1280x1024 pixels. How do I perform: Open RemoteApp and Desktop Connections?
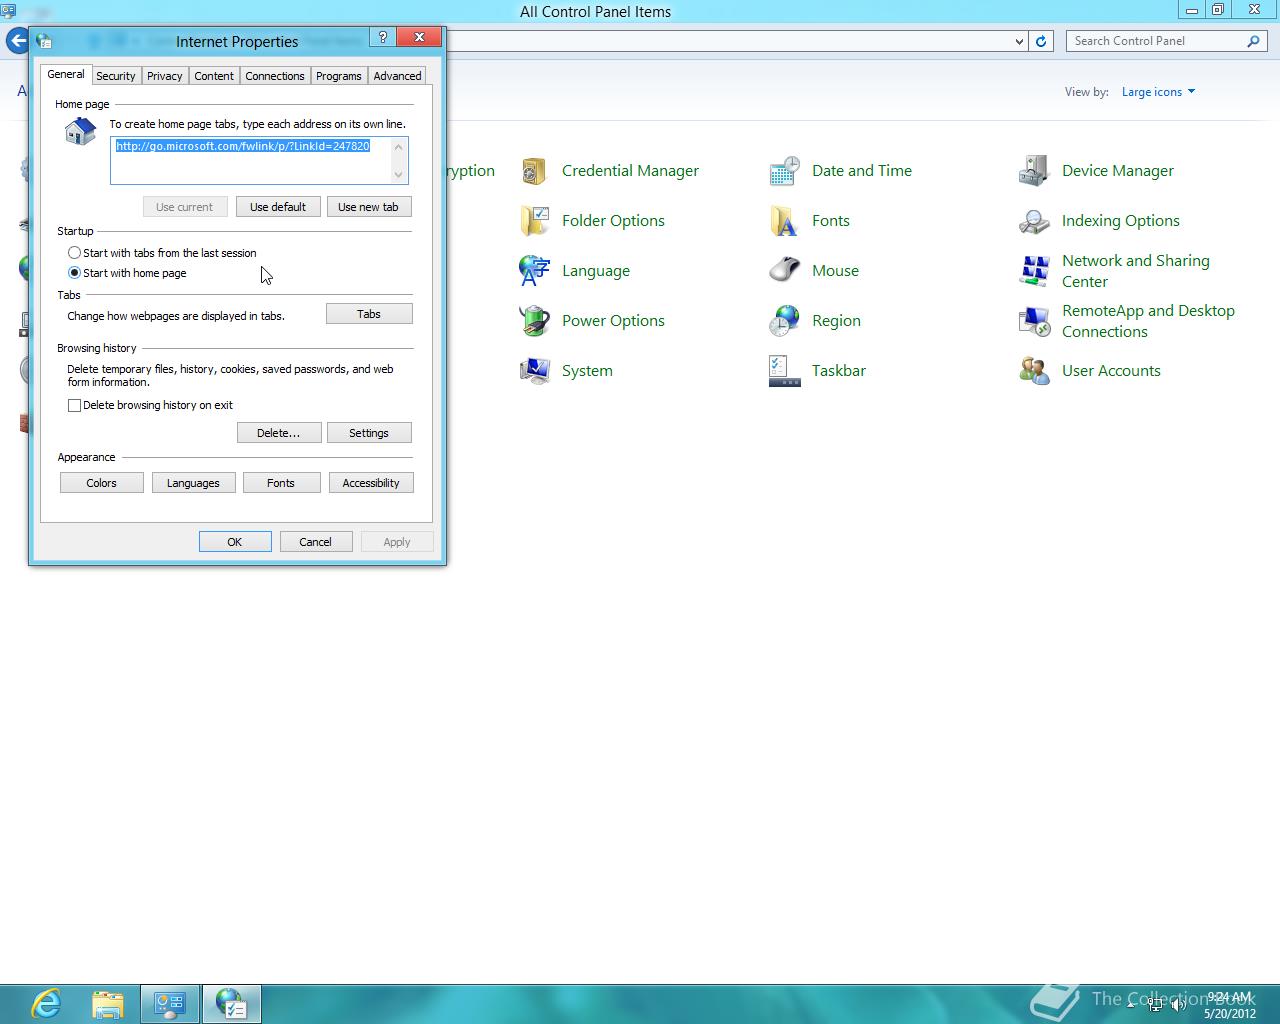(x=1148, y=320)
